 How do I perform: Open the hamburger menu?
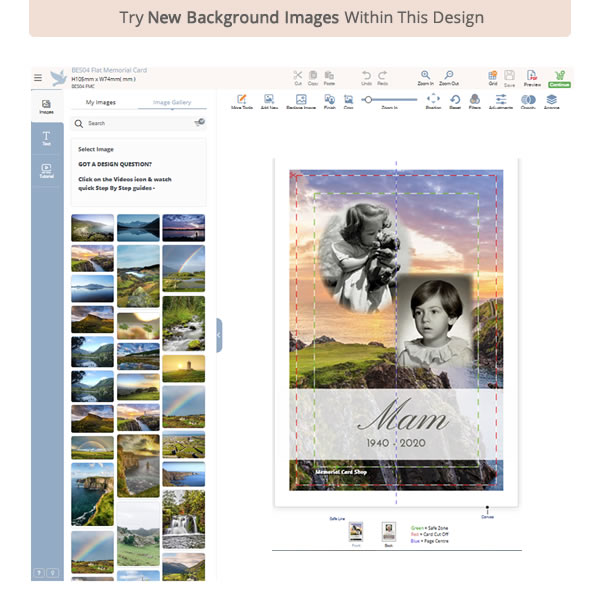coord(38,78)
